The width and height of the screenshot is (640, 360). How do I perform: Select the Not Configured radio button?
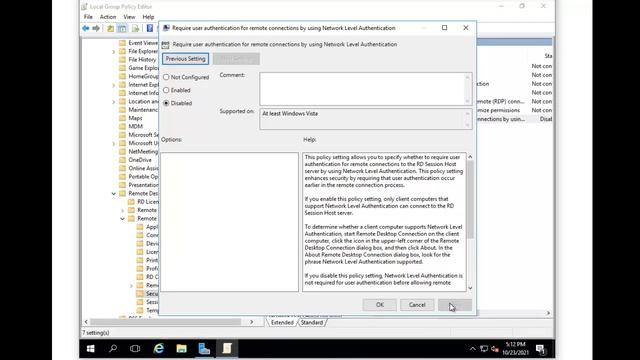click(166, 77)
